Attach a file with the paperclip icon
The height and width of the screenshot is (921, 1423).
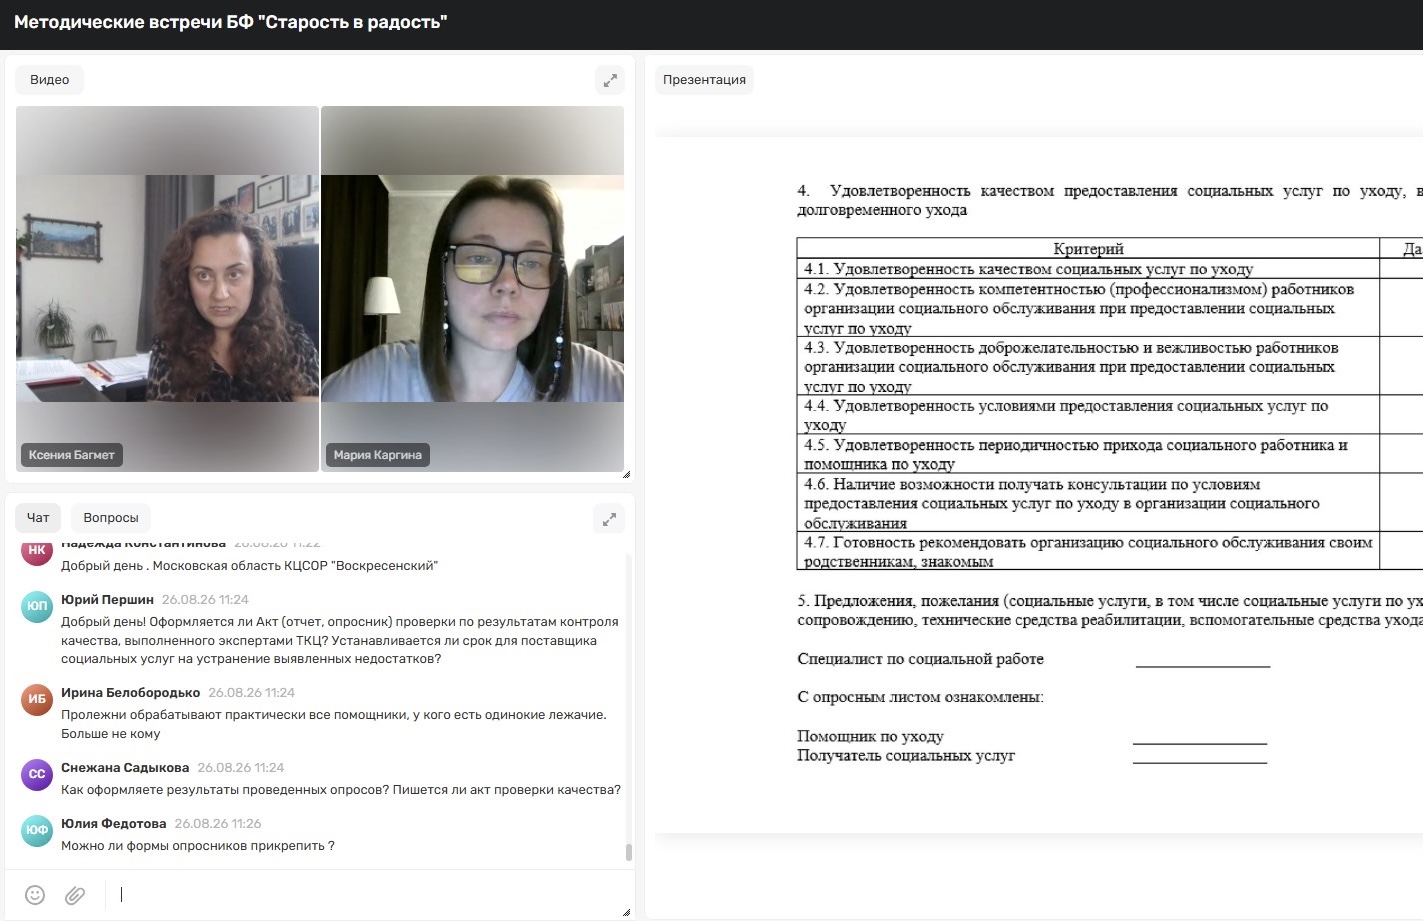point(75,895)
